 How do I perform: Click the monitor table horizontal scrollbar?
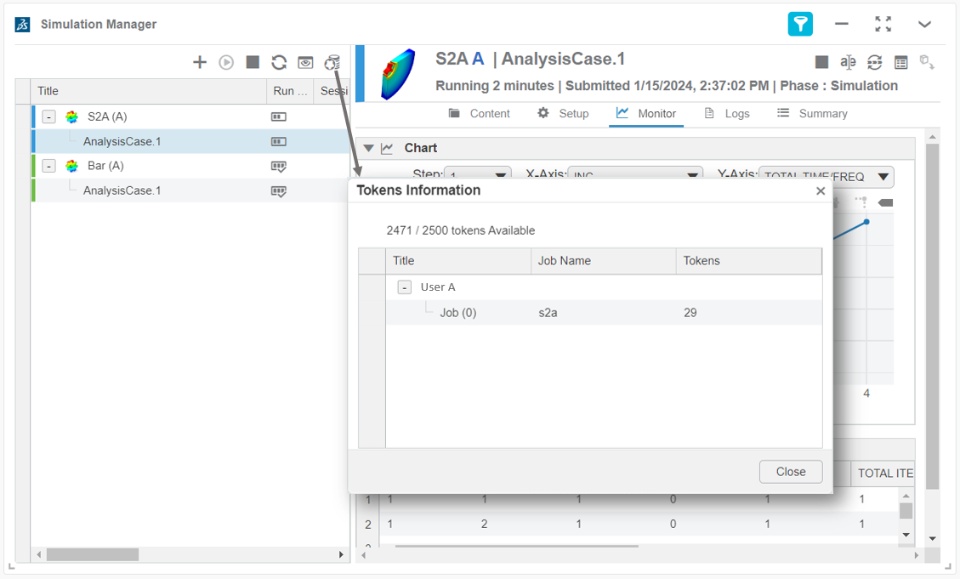pos(517,546)
